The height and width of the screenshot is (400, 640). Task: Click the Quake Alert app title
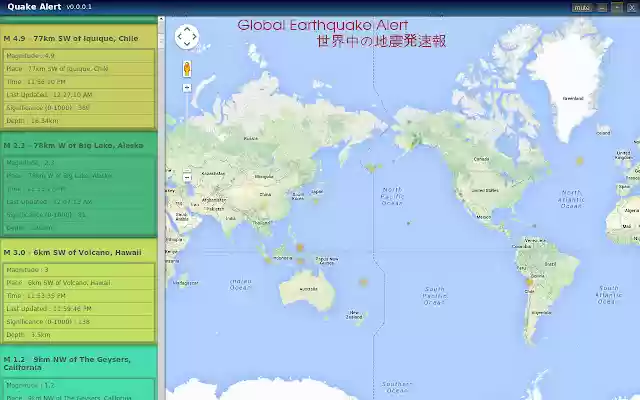click(x=34, y=7)
